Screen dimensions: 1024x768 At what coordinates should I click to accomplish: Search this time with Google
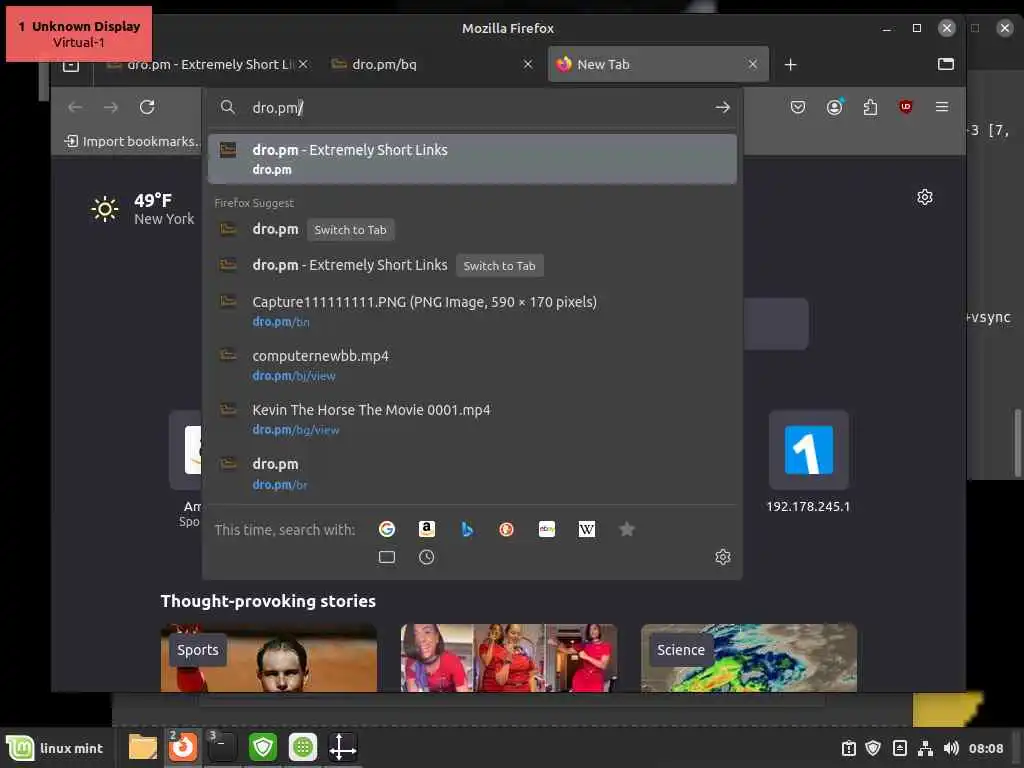(x=387, y=529)
